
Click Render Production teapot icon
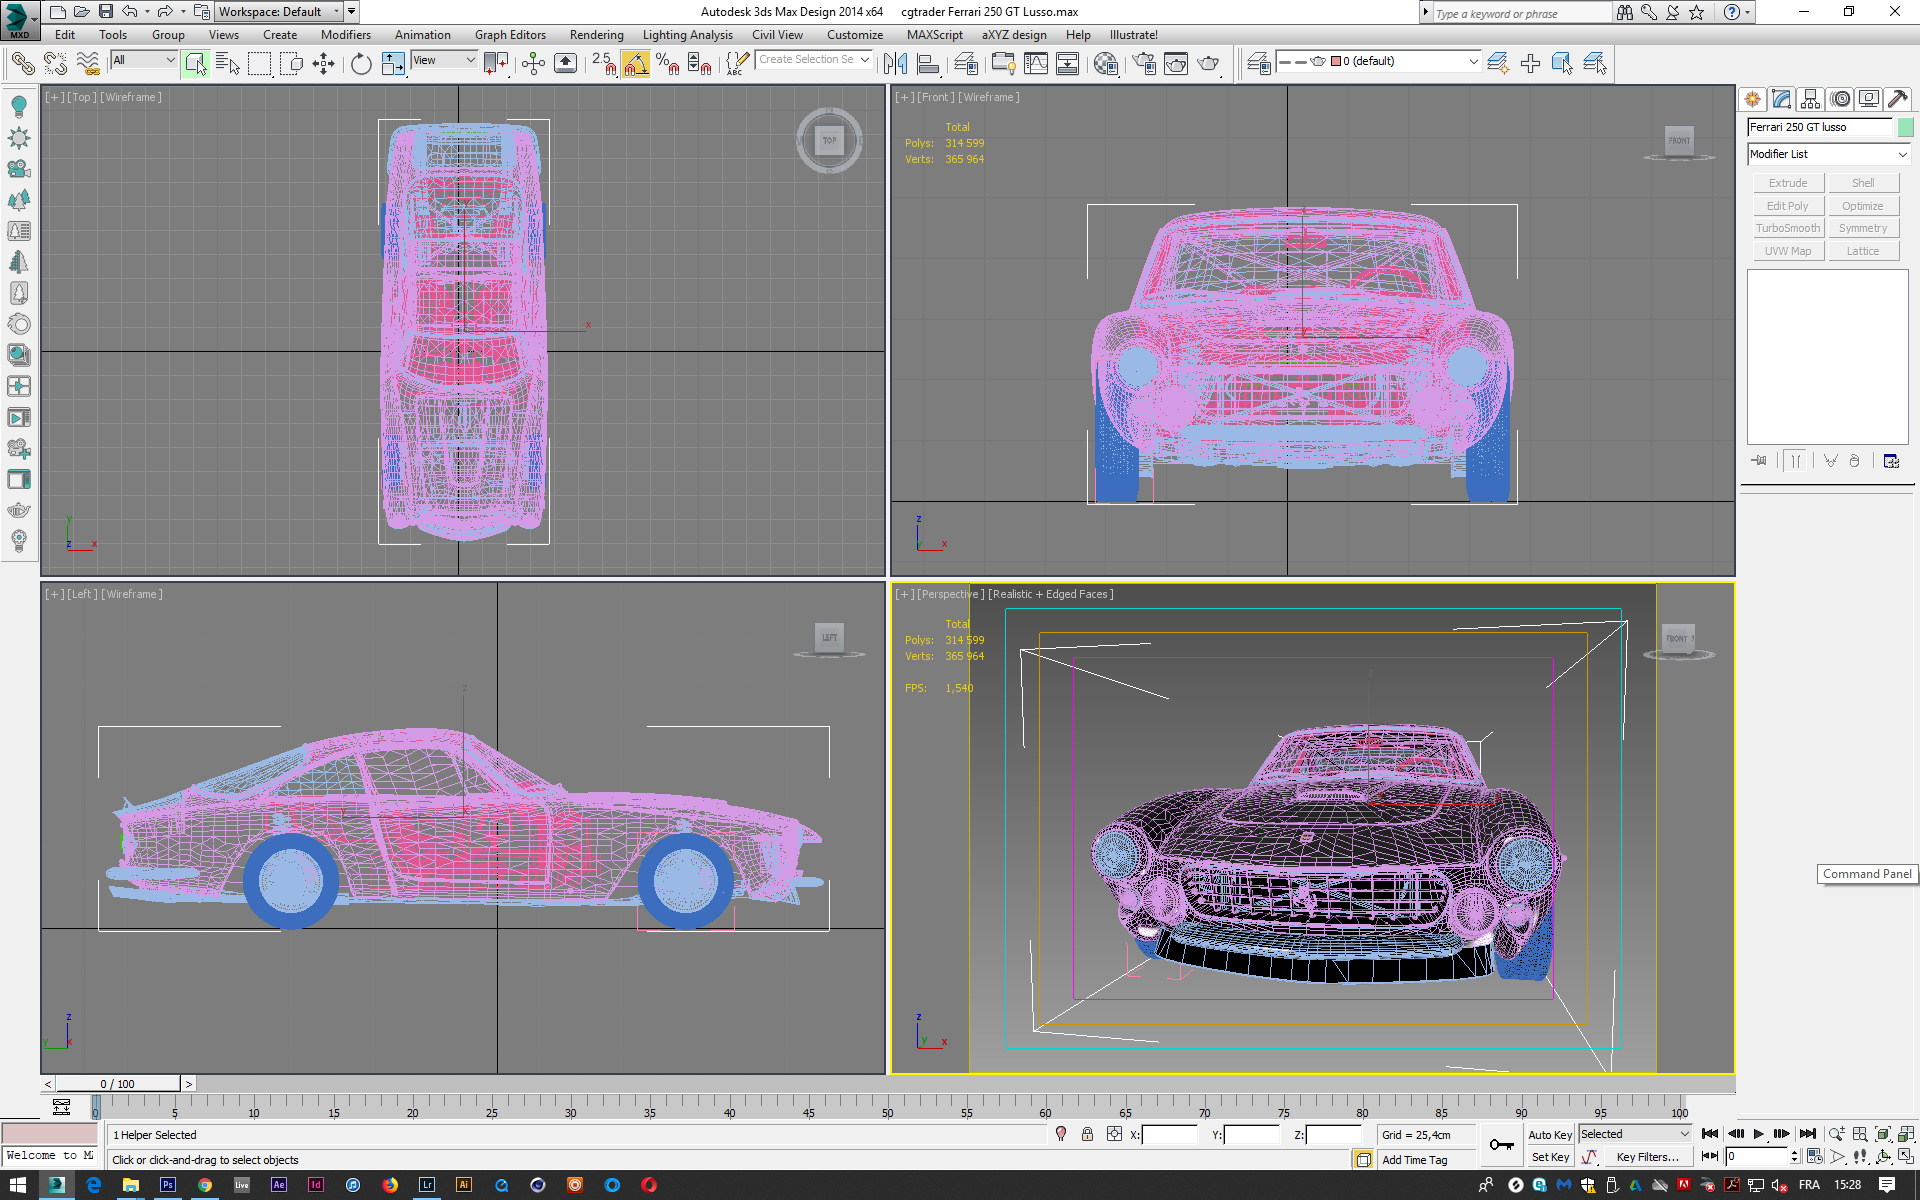coord(1209,64)
